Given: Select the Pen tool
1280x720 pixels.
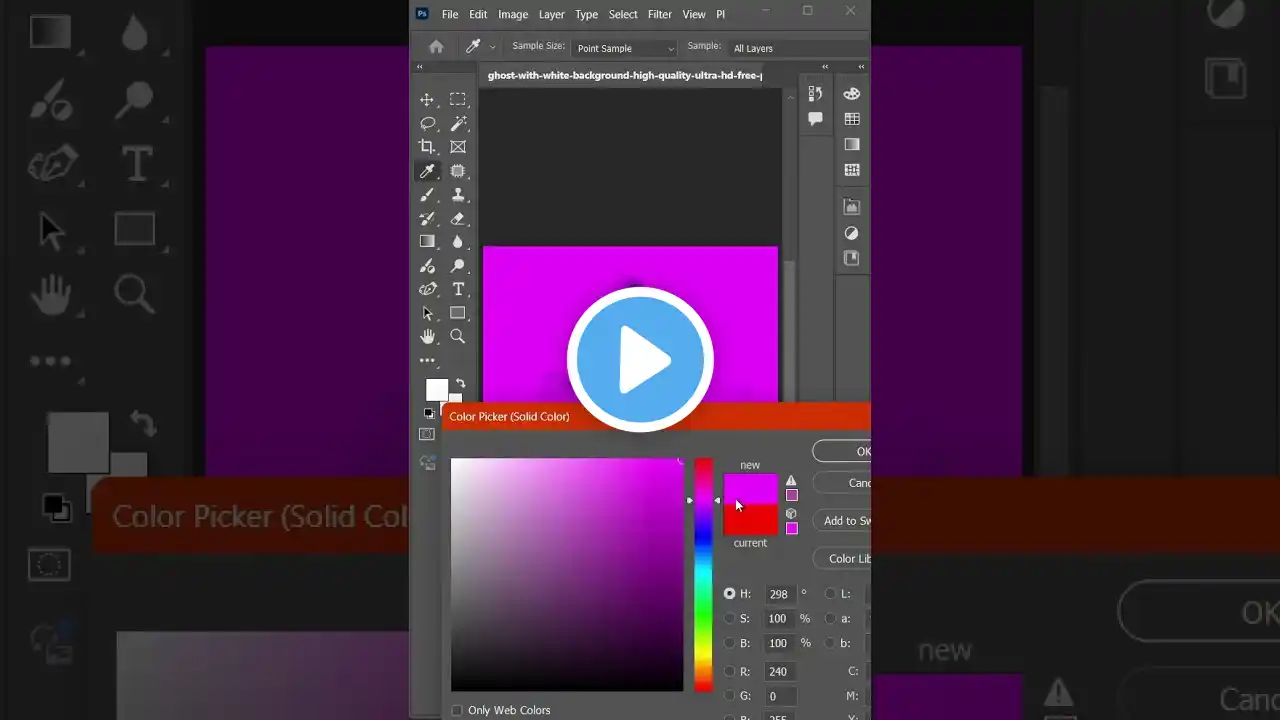Looking at the screenshot, I should click(x=427, y=289).
